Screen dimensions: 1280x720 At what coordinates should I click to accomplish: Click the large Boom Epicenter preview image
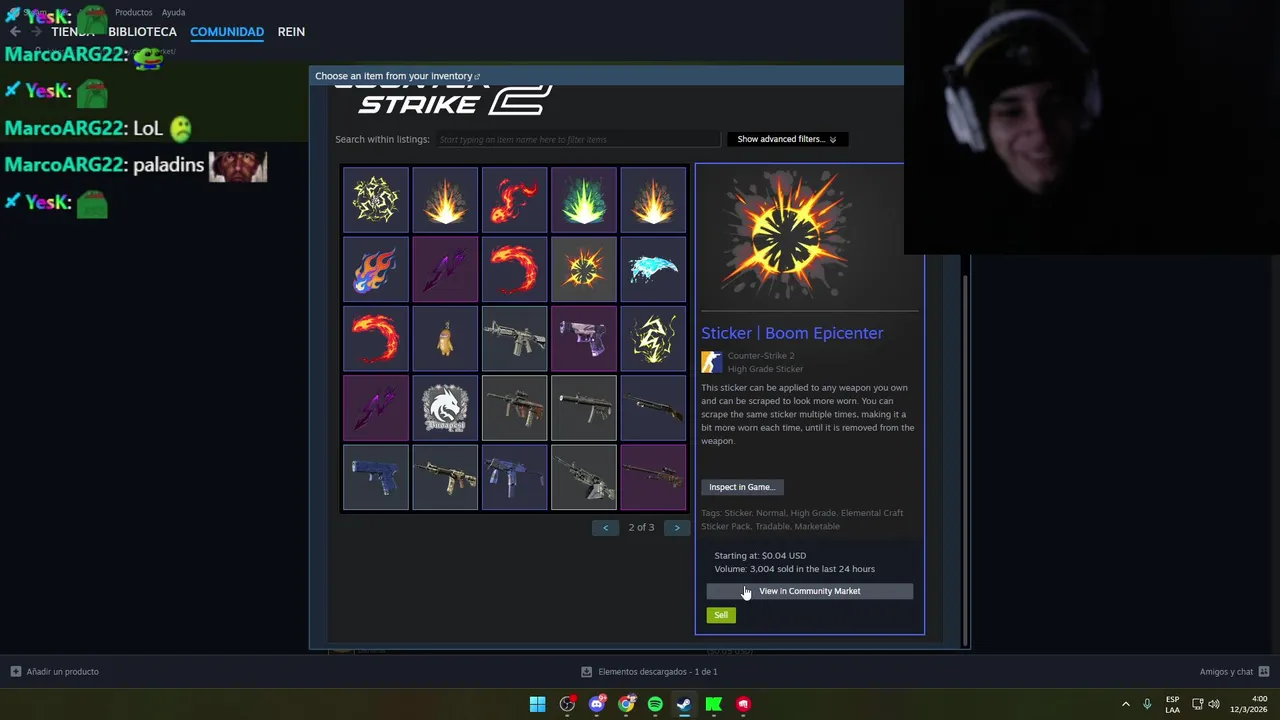[x=787, y=237]
